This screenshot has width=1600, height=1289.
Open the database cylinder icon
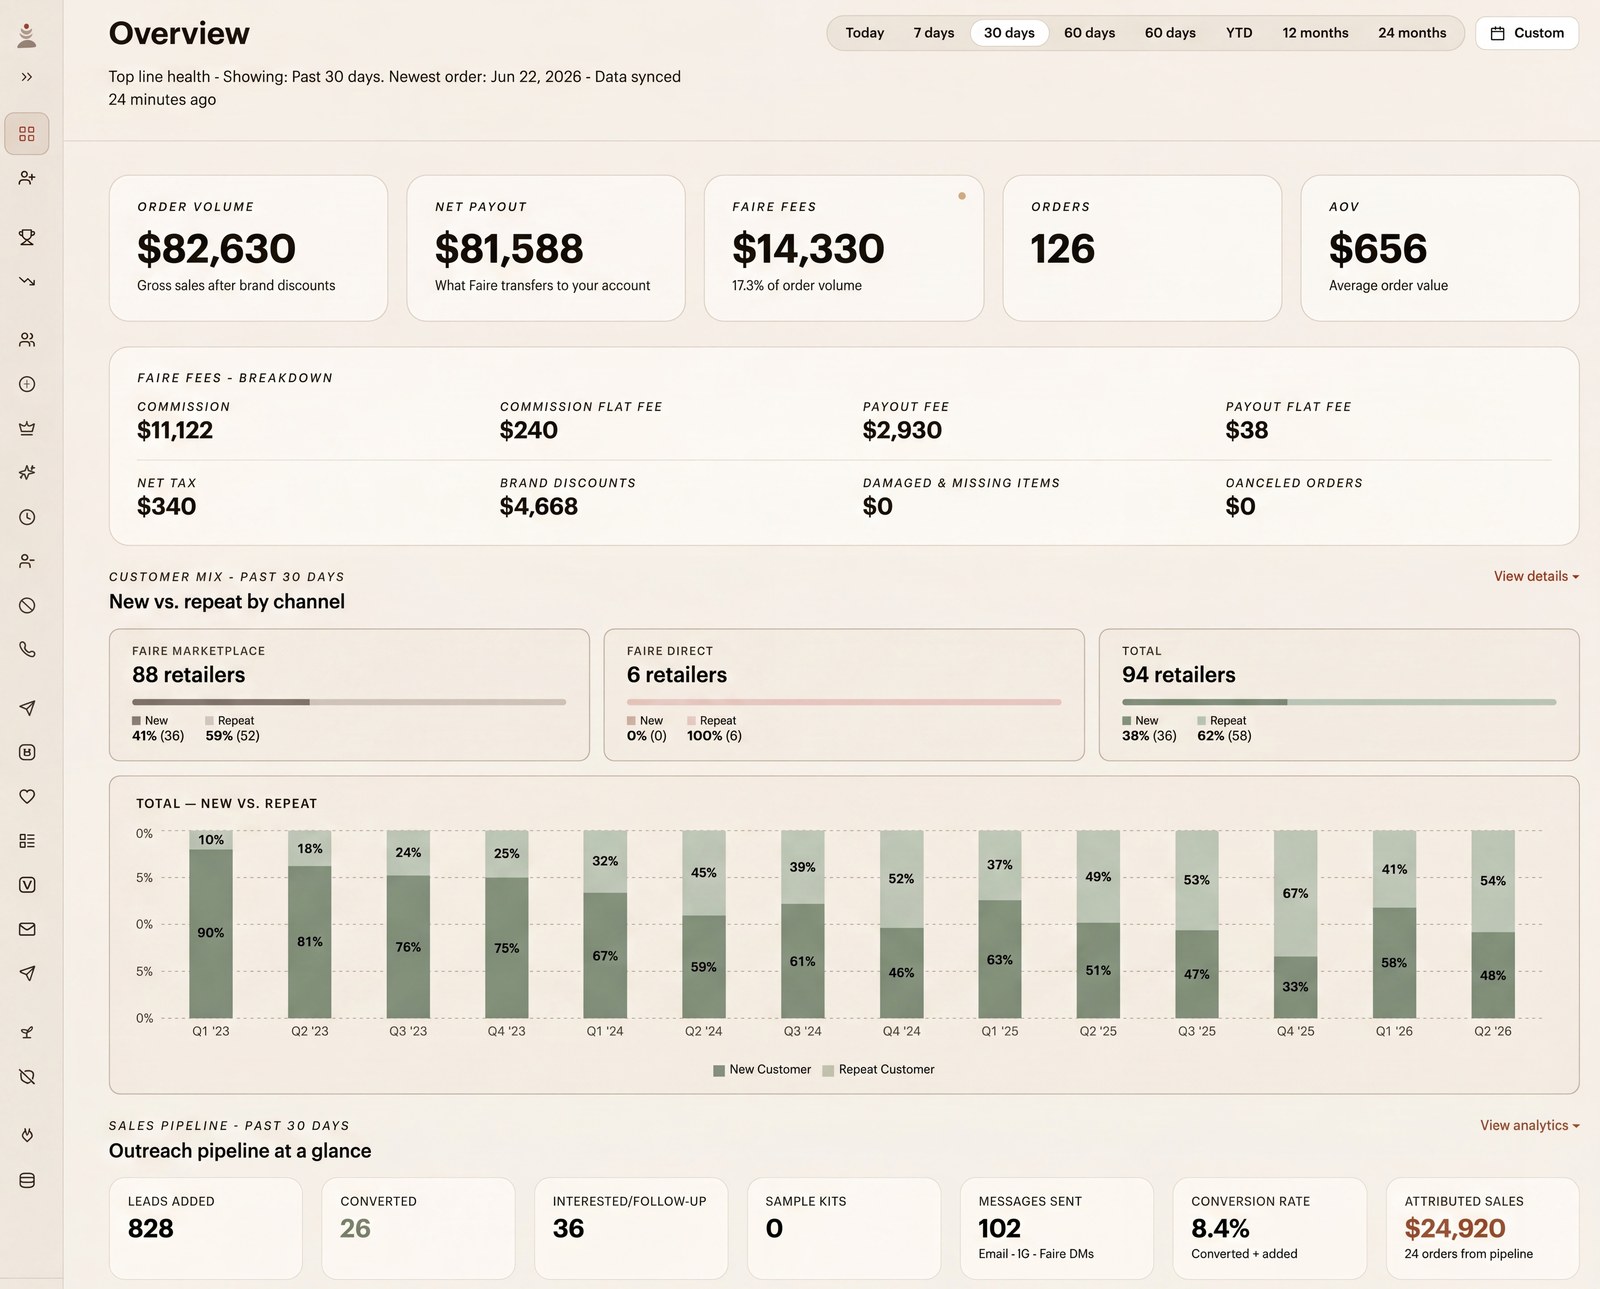click(27, 1180)
